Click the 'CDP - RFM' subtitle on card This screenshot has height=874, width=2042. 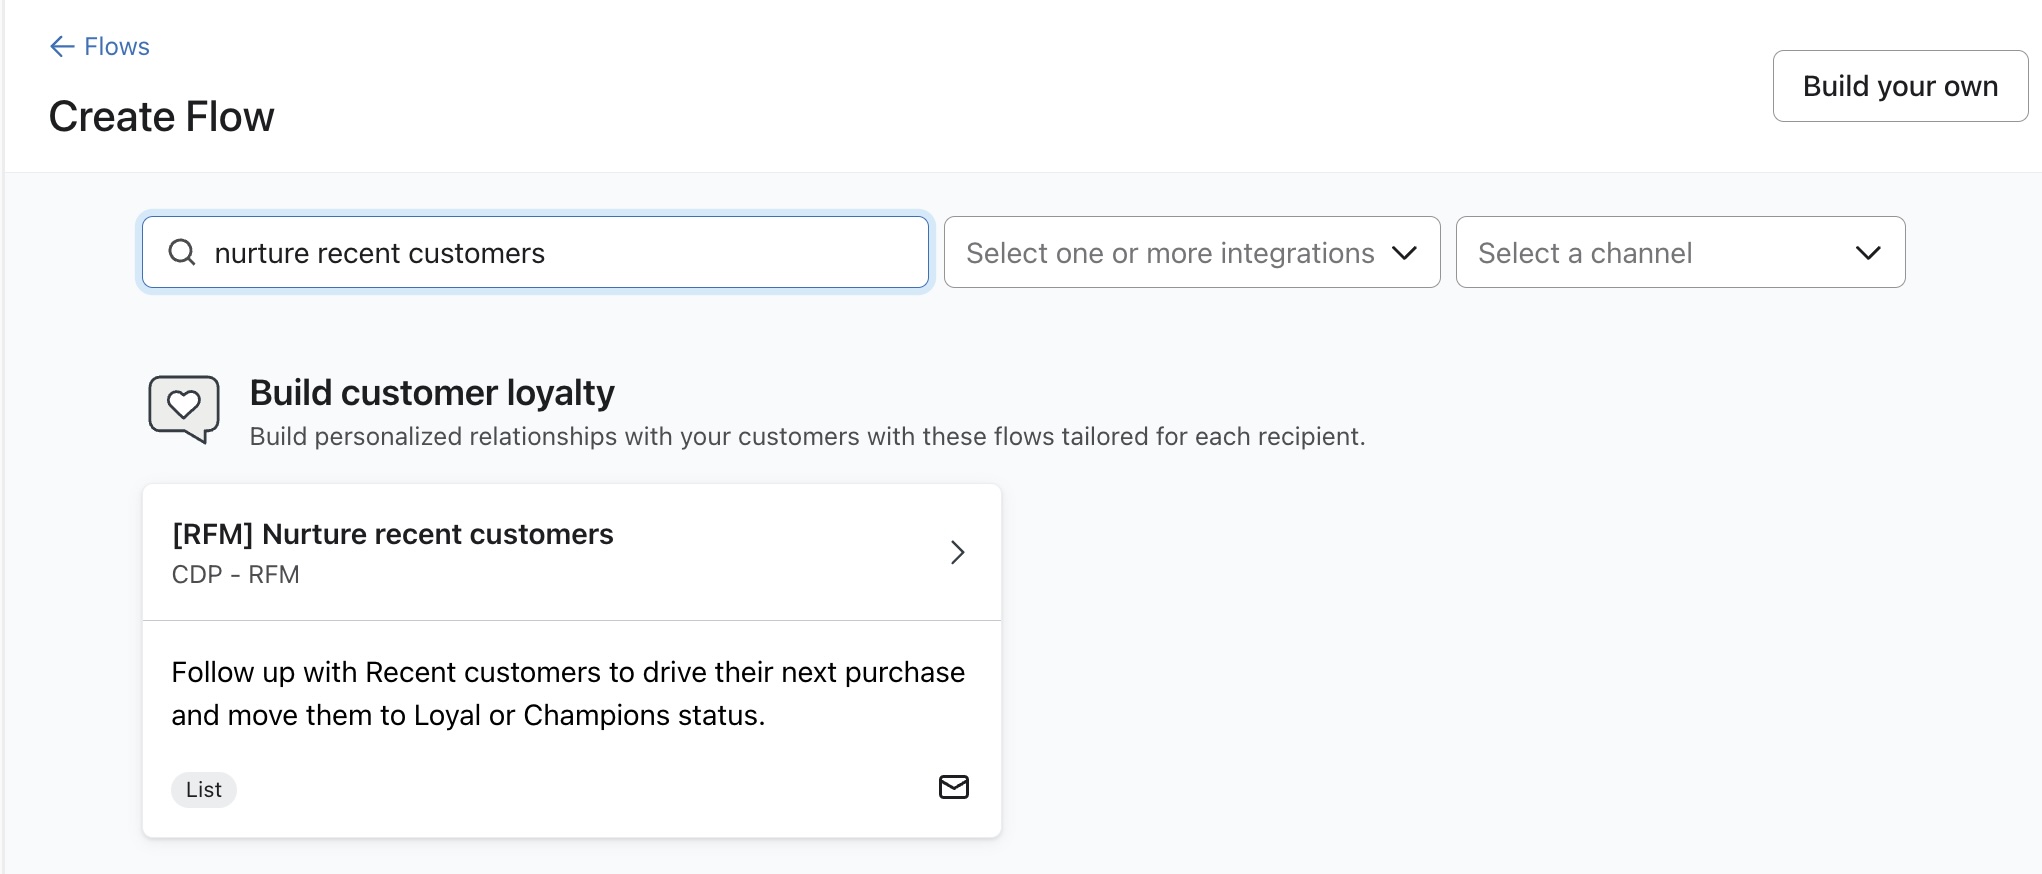[235, 575]
